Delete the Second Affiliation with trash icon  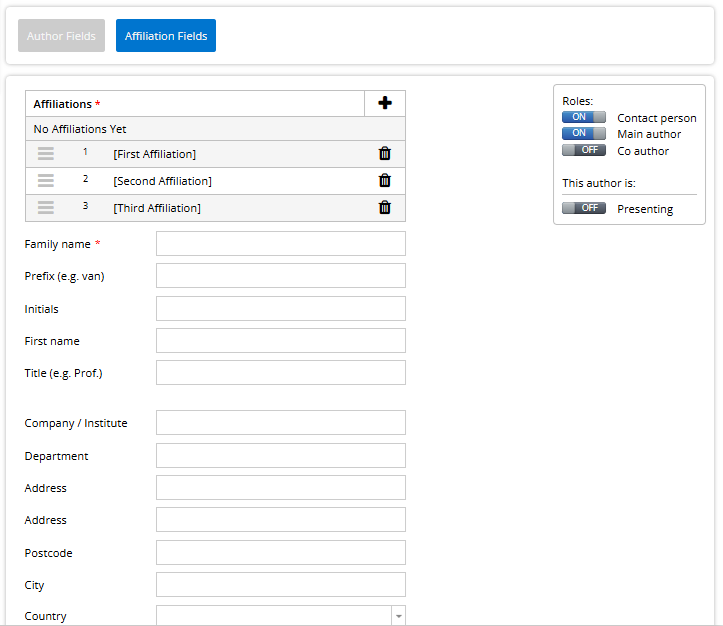click(x=385, y=180)
